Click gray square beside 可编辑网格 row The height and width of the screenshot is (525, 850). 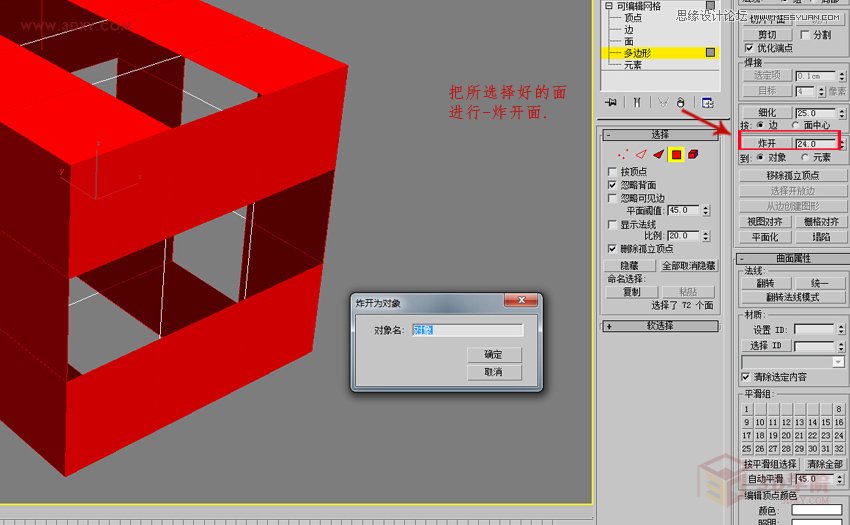pos(710,5)
